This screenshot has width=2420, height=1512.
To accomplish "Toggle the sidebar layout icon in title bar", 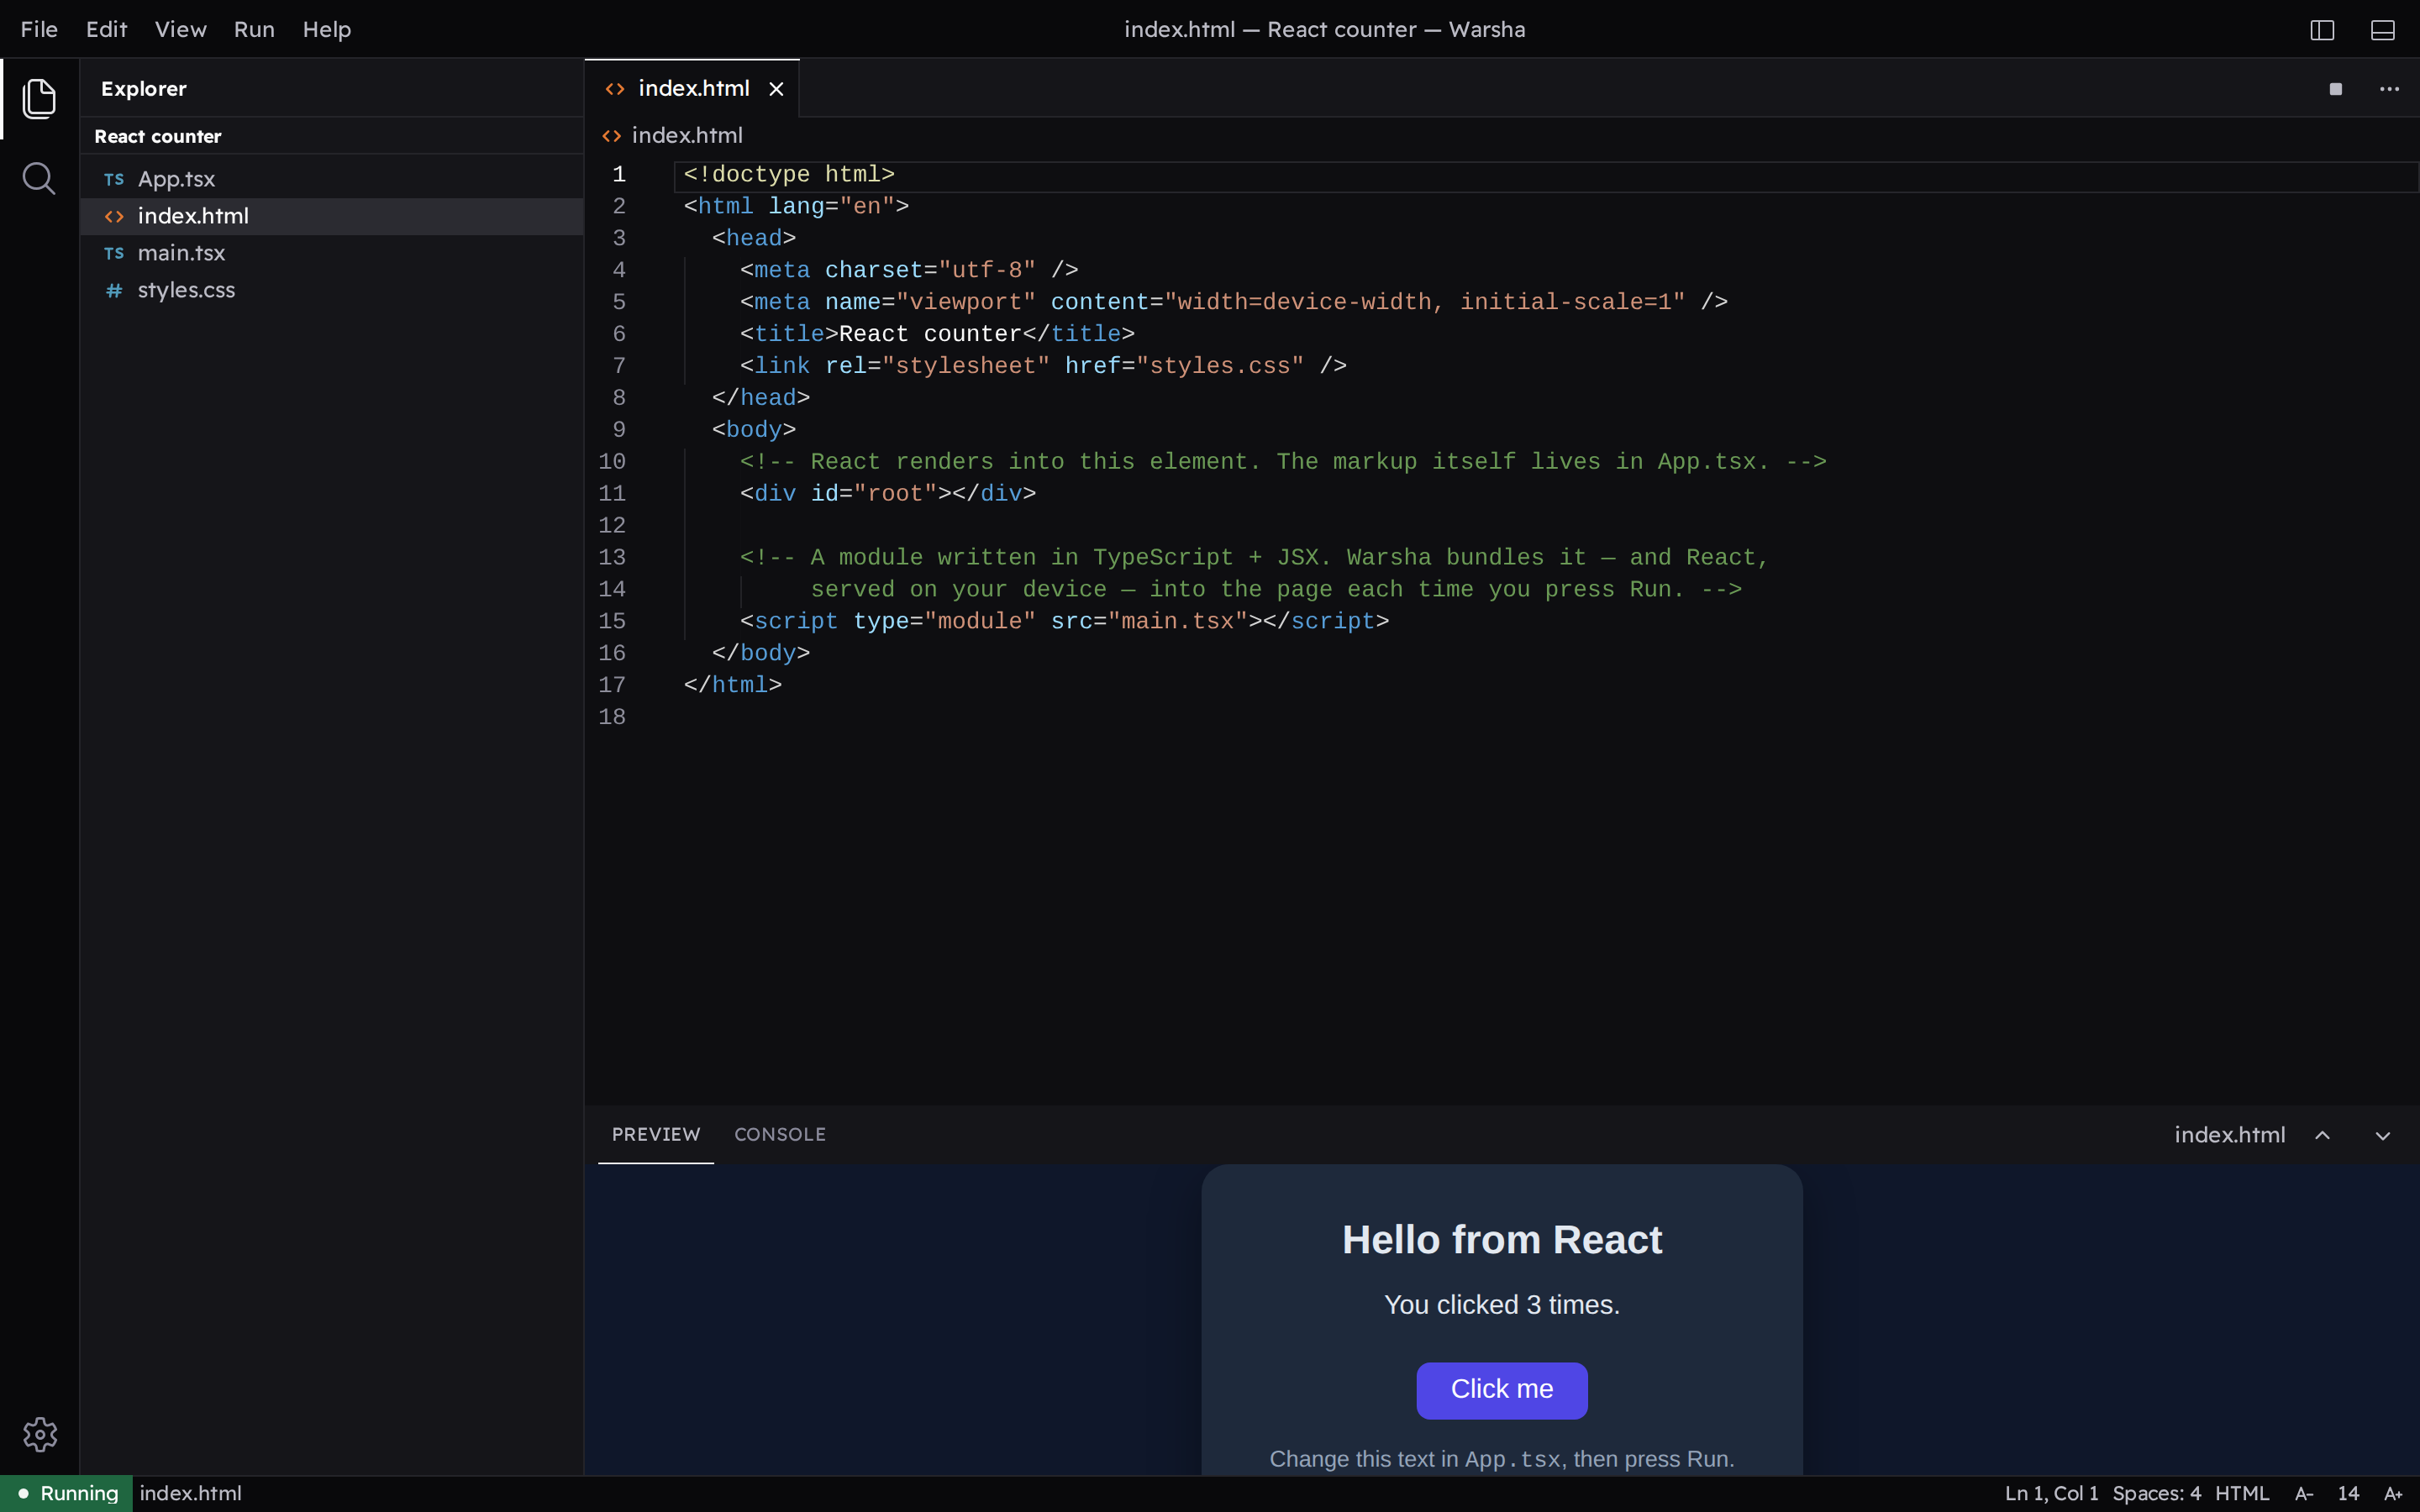I will click(2322, 30).
